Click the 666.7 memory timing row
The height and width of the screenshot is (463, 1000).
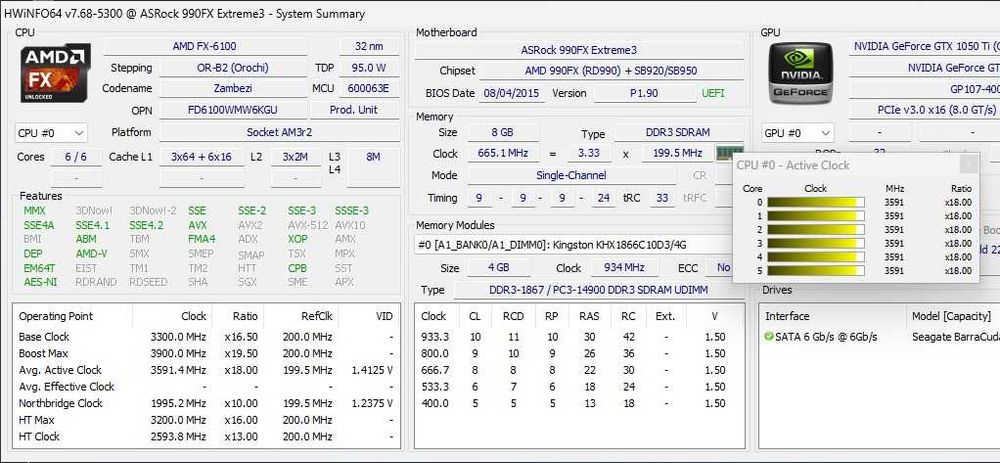[x=579, y=370]
